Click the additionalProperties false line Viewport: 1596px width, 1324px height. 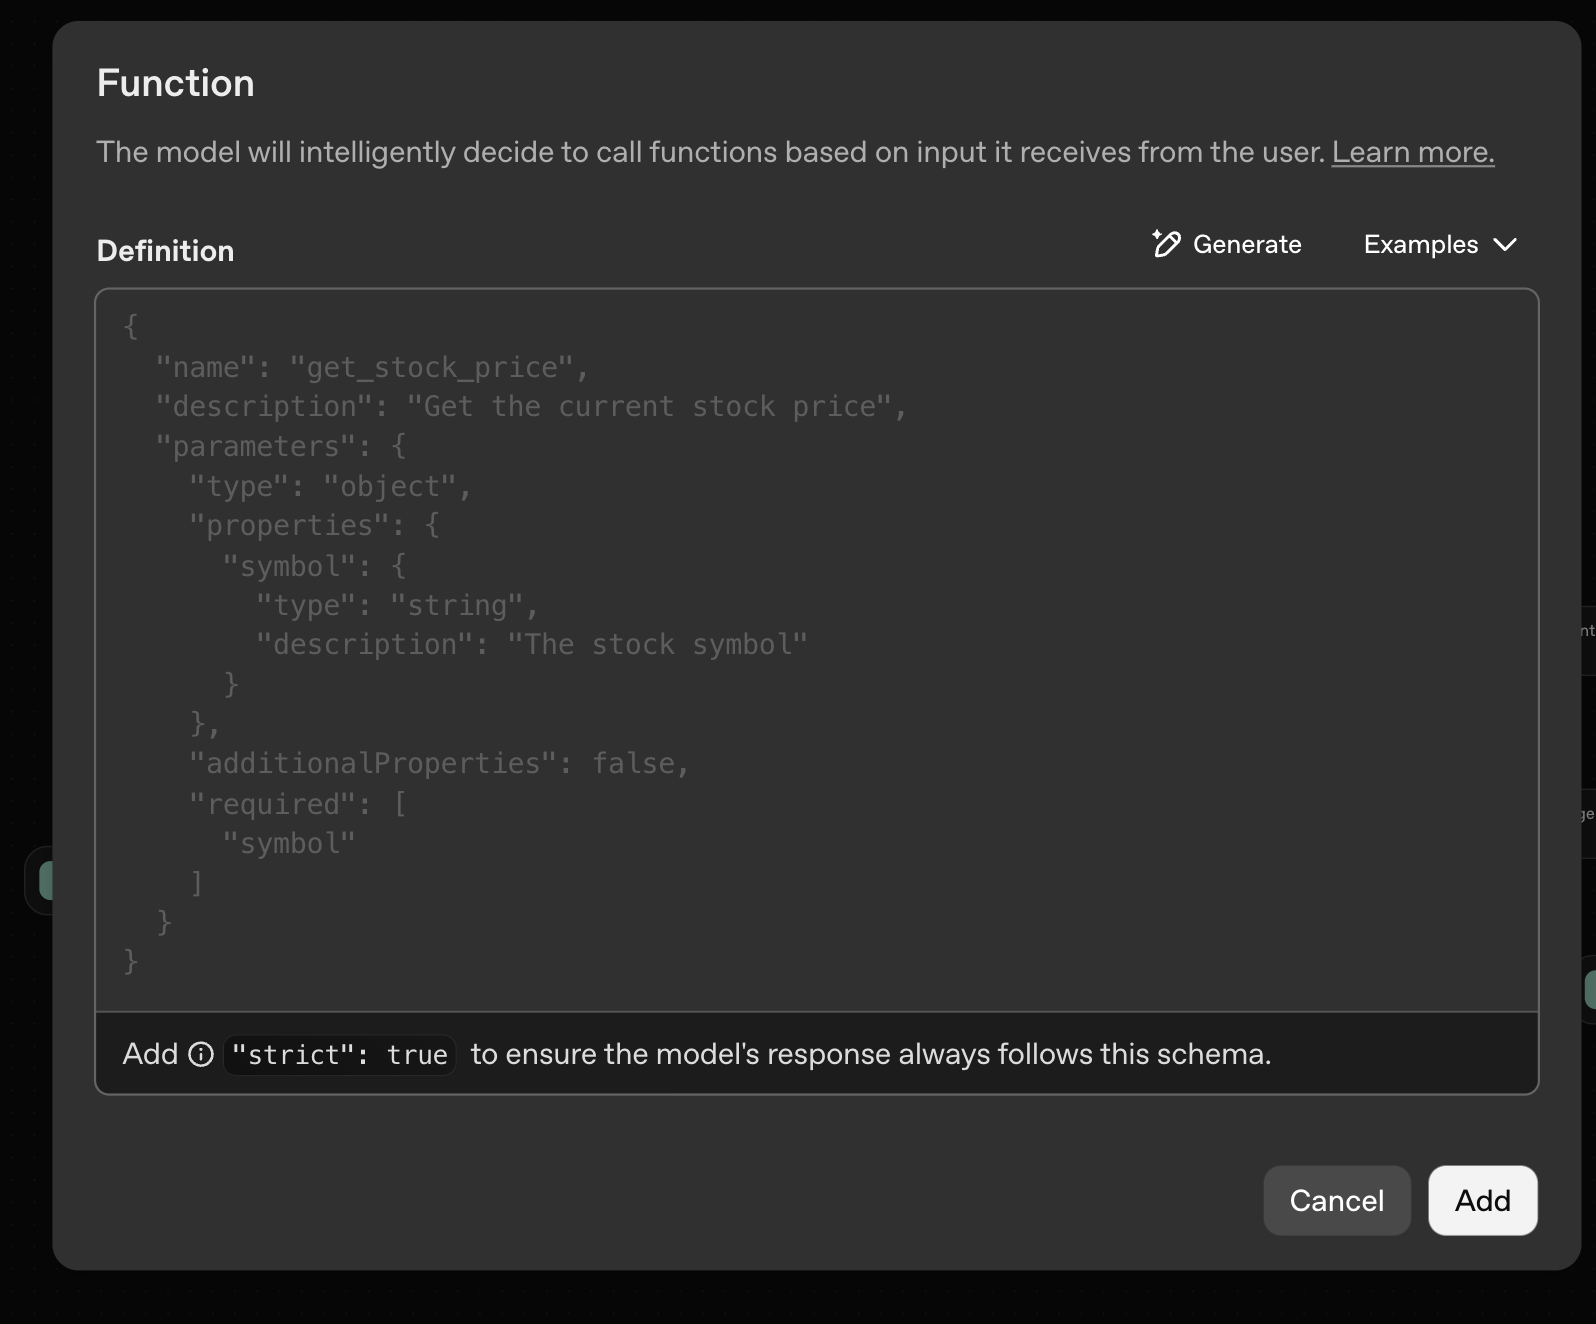(439, 764)
